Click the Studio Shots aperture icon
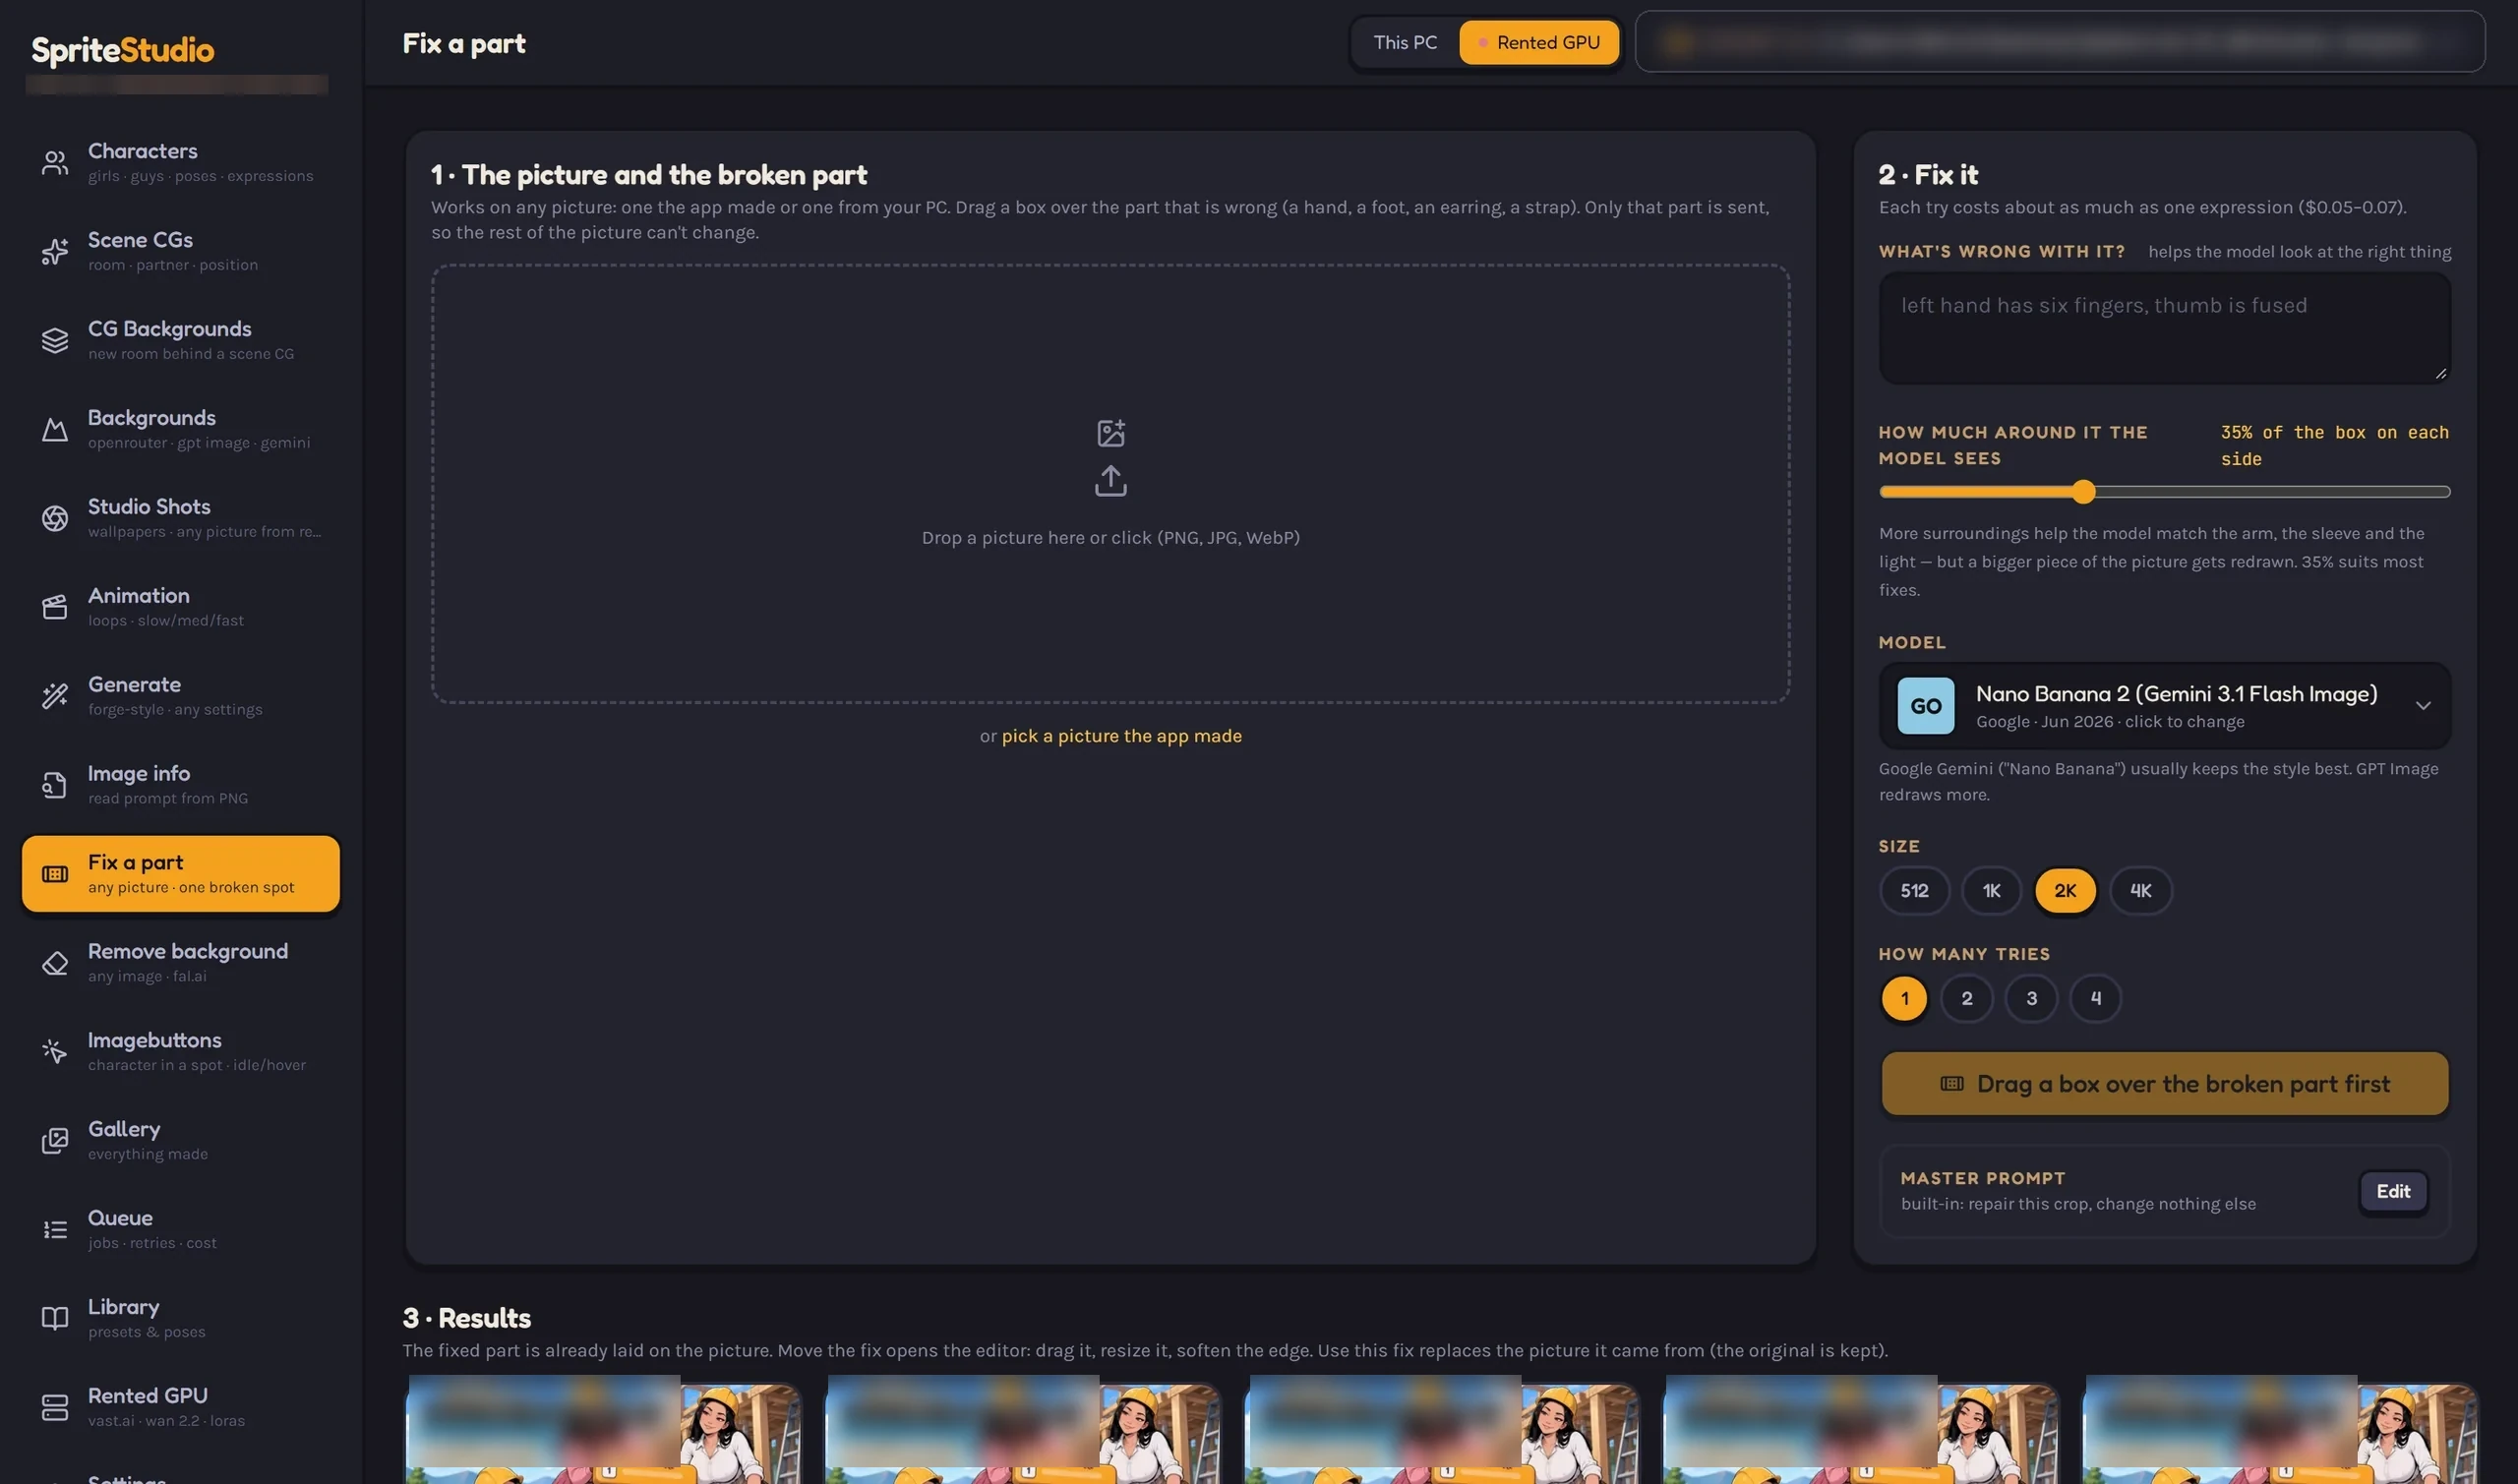The height and width of the screenshot is (1484, 2518). tap(55, 518)
